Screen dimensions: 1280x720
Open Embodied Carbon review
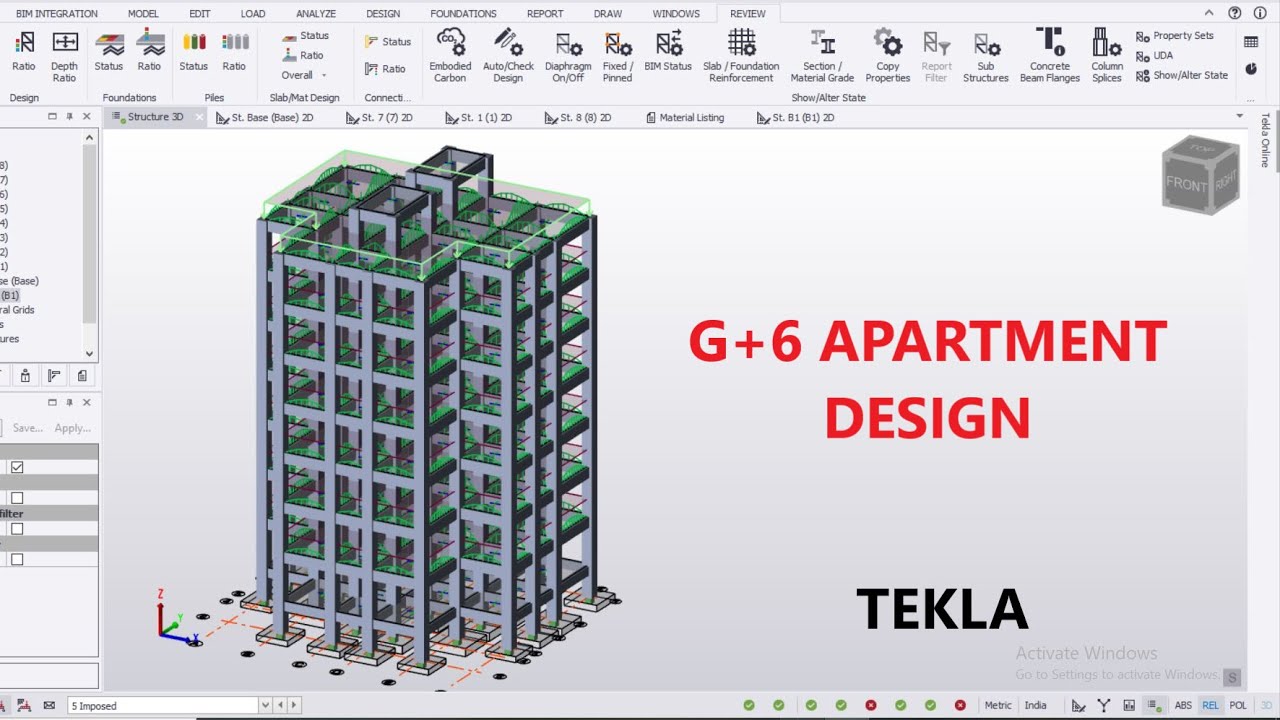coord(450,56)
